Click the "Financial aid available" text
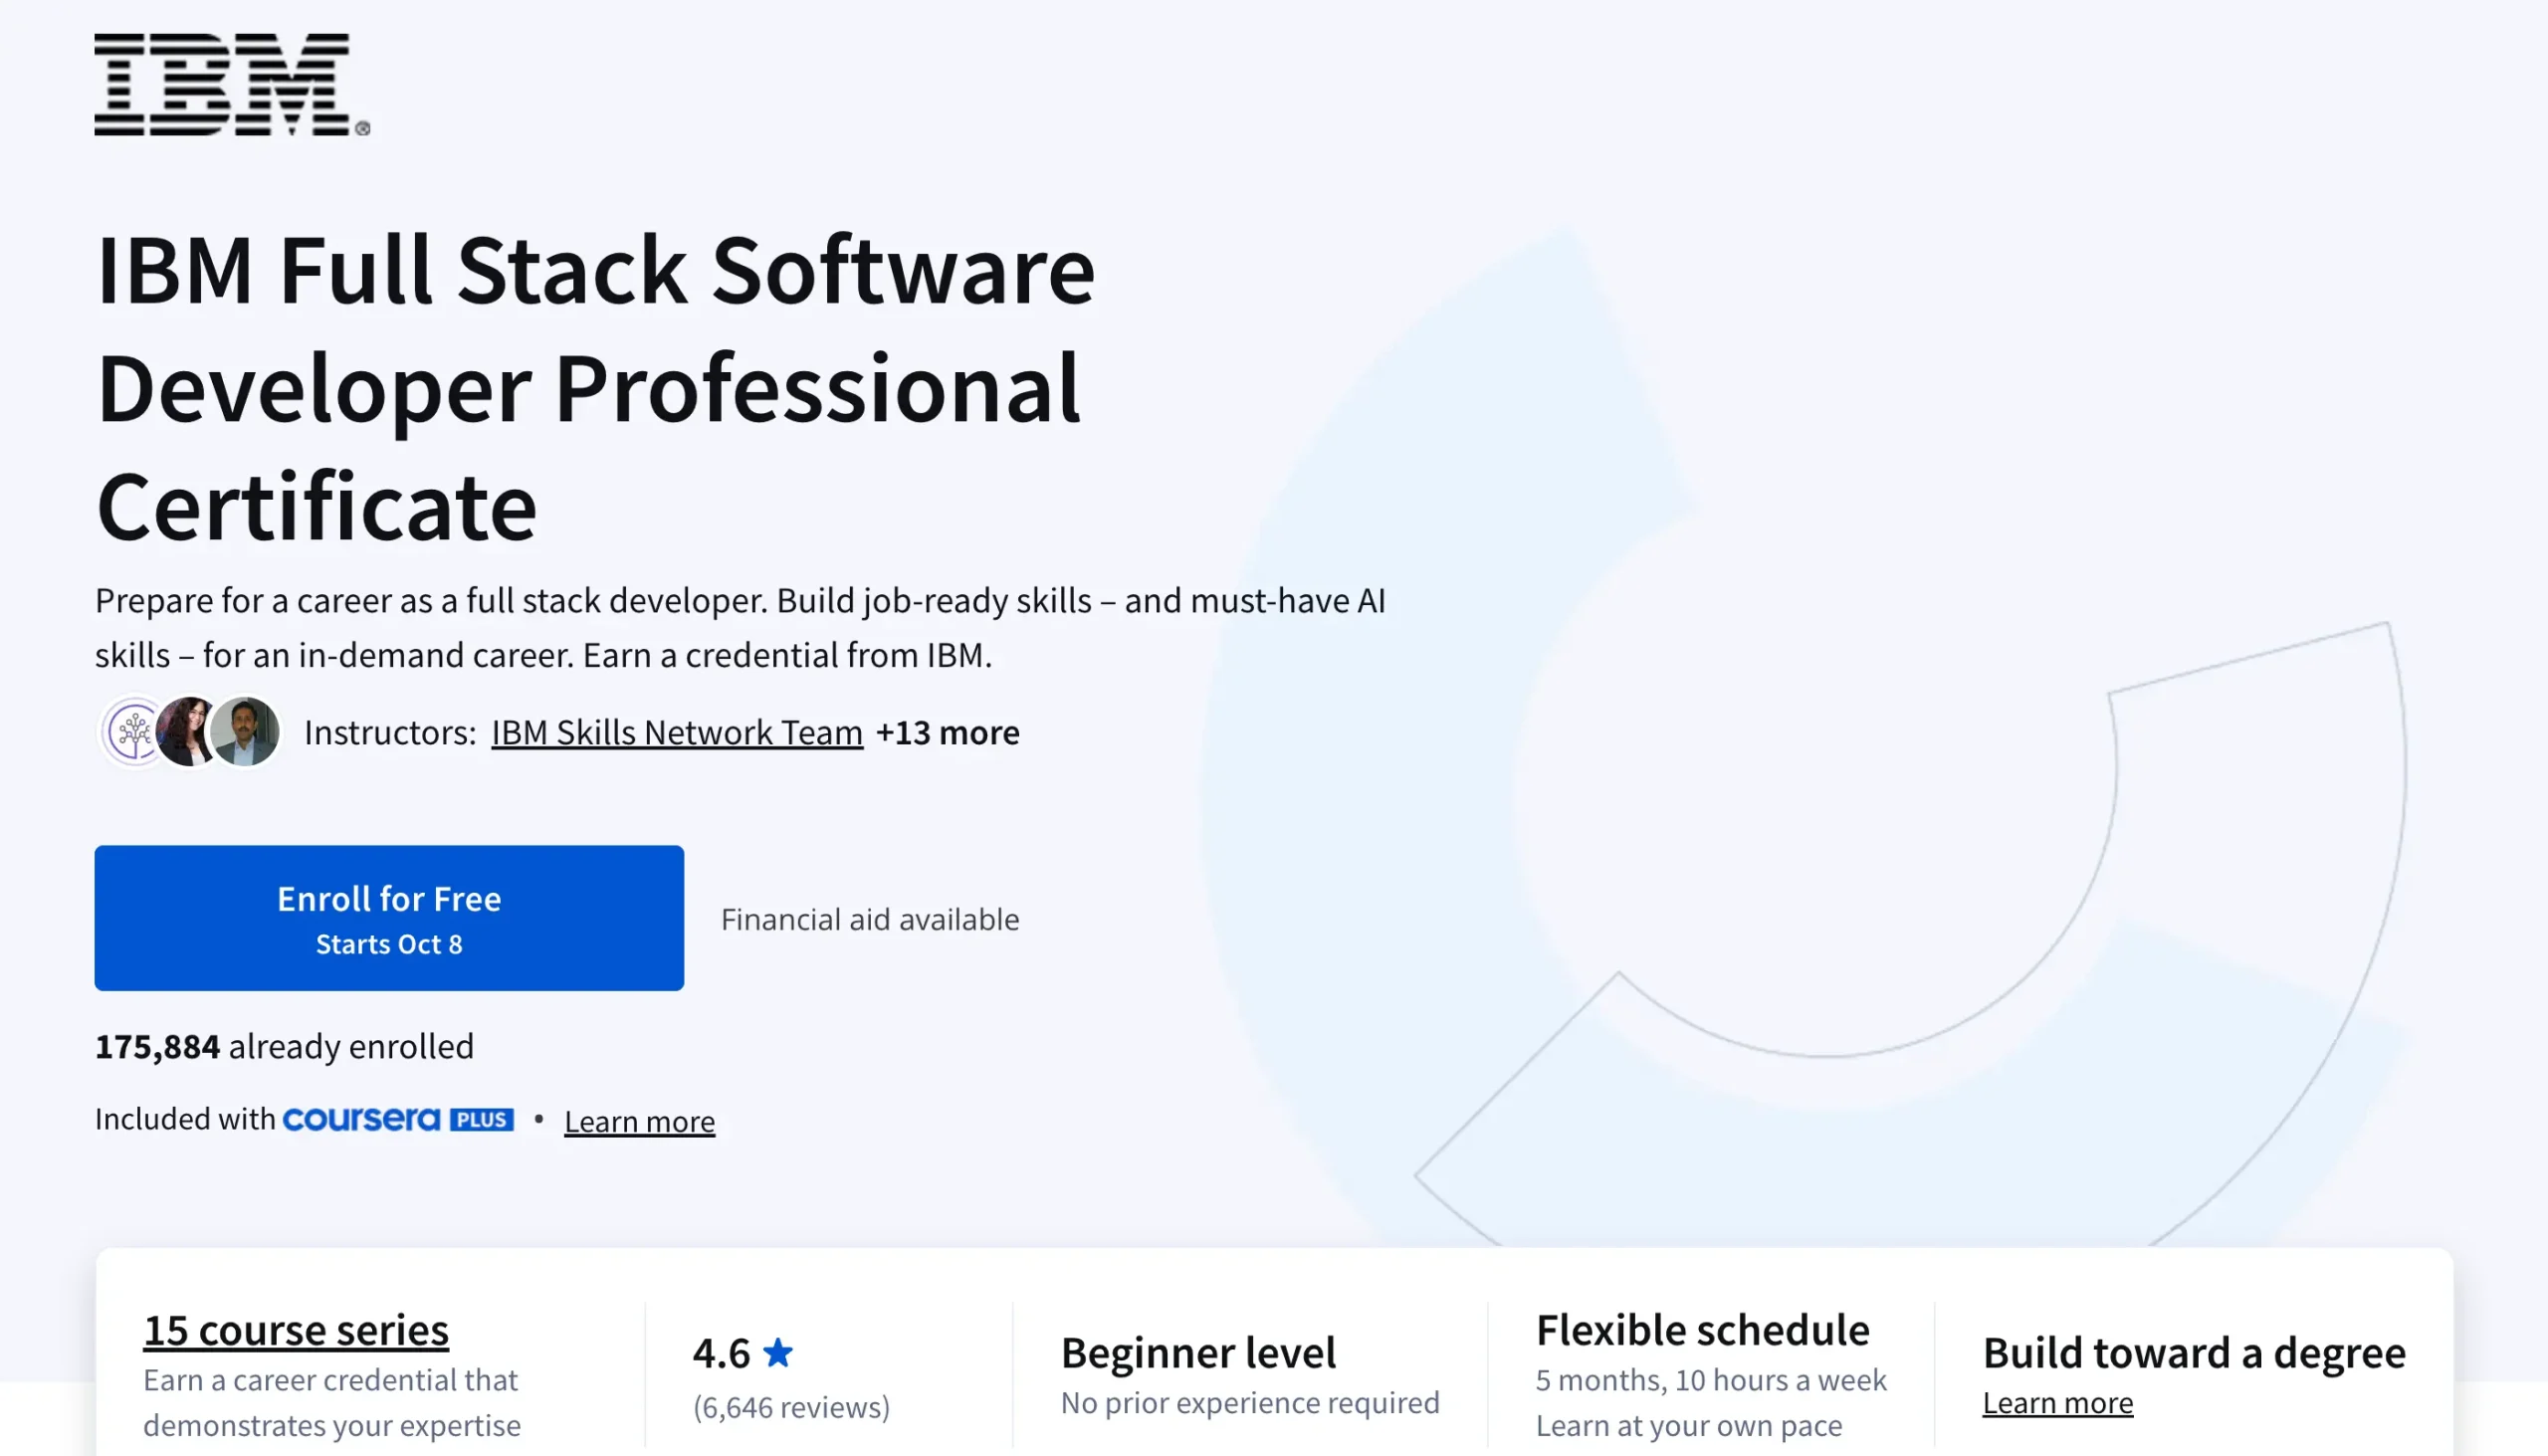Viewport: 2548px width, 1456px height. (870, 919)
